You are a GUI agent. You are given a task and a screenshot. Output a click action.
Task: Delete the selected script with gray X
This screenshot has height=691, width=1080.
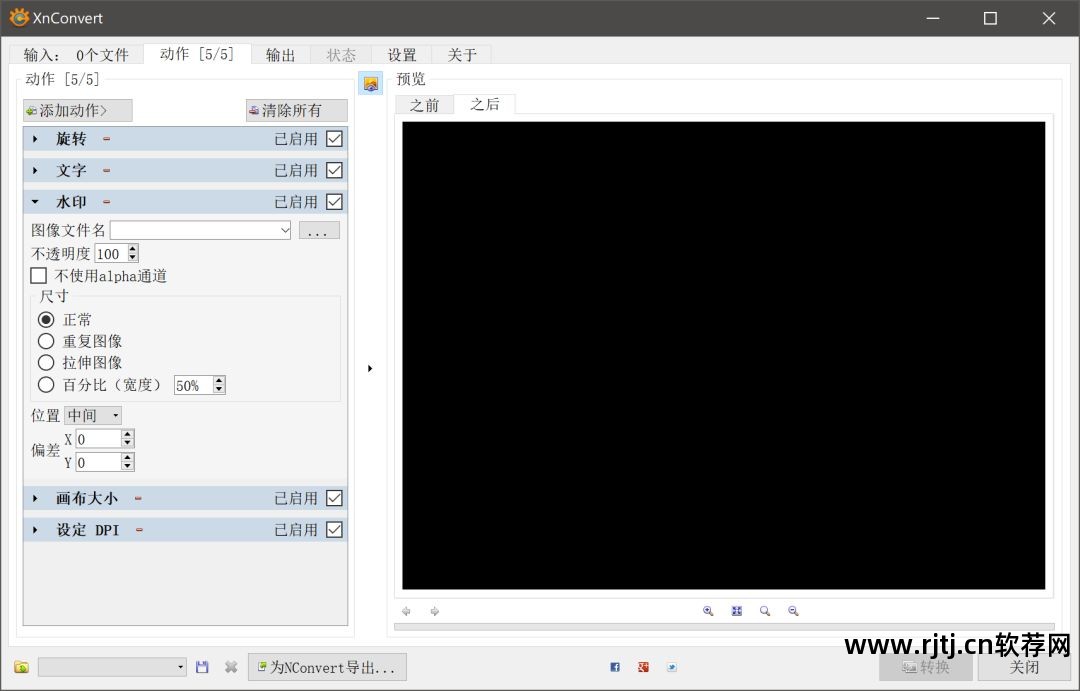(231, 667)
